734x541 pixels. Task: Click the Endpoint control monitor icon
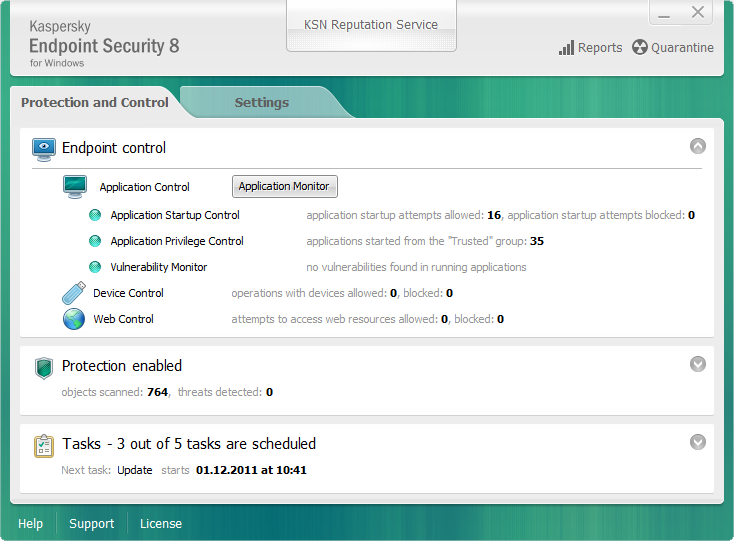point(44,149)
